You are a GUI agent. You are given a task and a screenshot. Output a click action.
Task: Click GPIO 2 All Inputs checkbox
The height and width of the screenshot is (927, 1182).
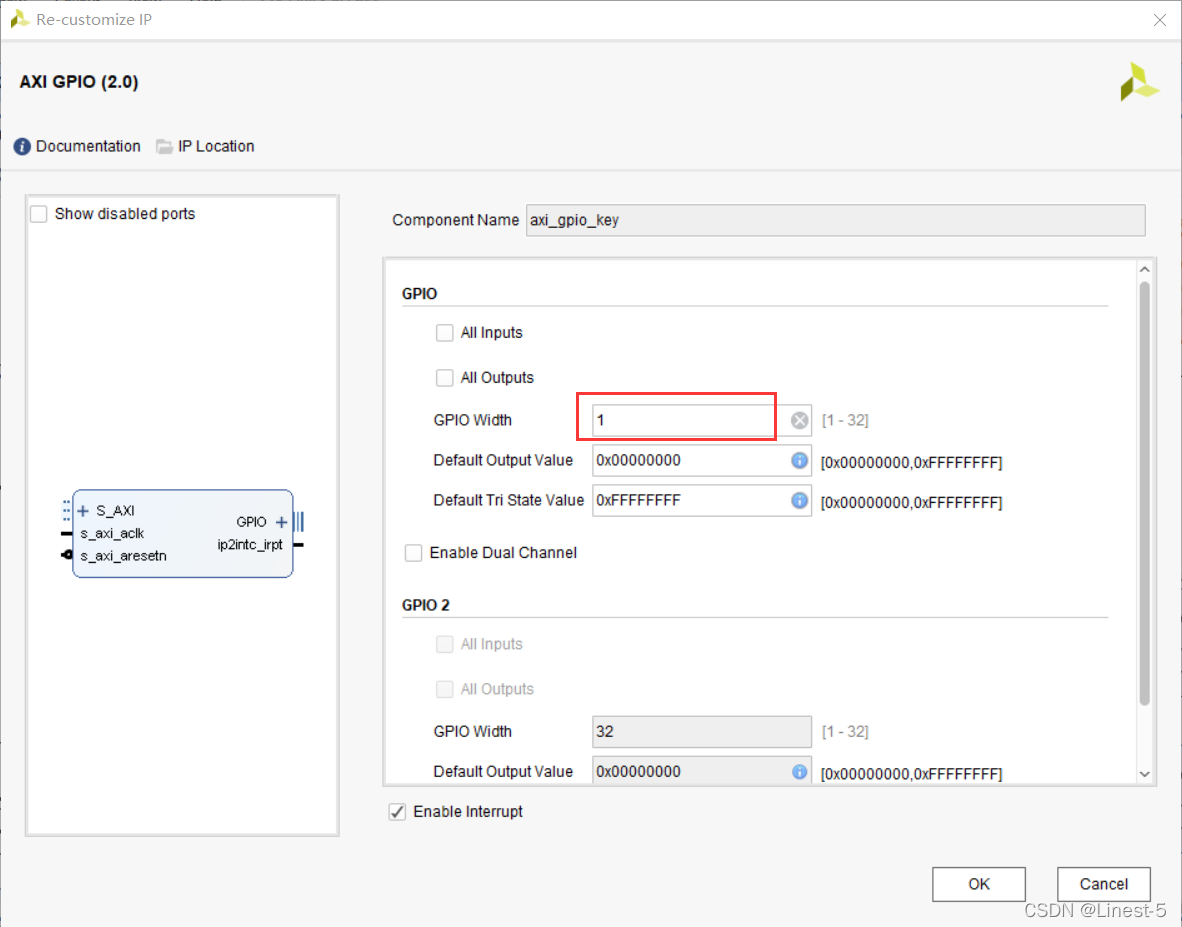coord(445,644)
